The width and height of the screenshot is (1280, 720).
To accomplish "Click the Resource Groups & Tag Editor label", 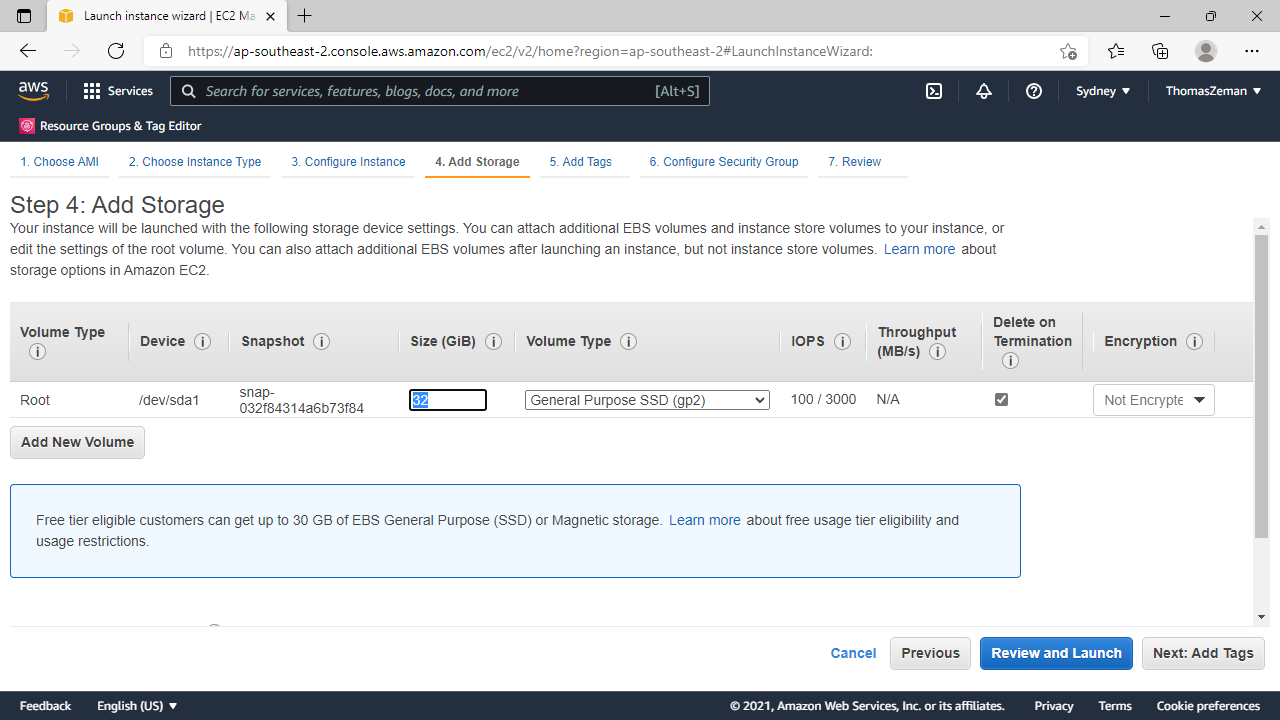I will [x=120, y=126].
